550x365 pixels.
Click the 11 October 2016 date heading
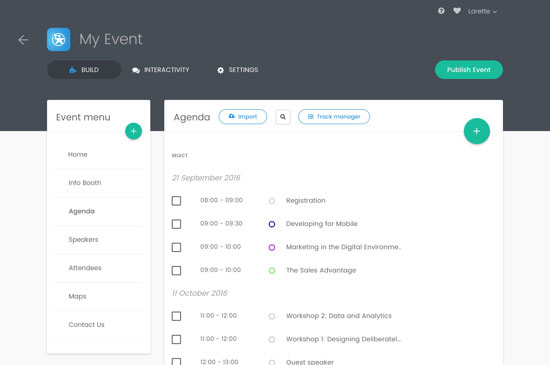(x=200, y=293)
